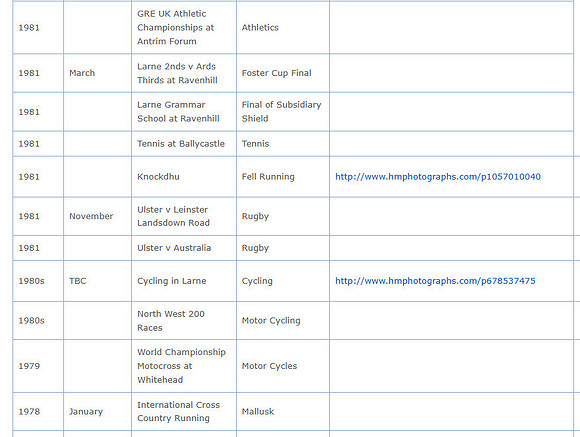Select the 'Athletics' cell
Viewport: 580px width, 437px height.
[x=283, y=28]
